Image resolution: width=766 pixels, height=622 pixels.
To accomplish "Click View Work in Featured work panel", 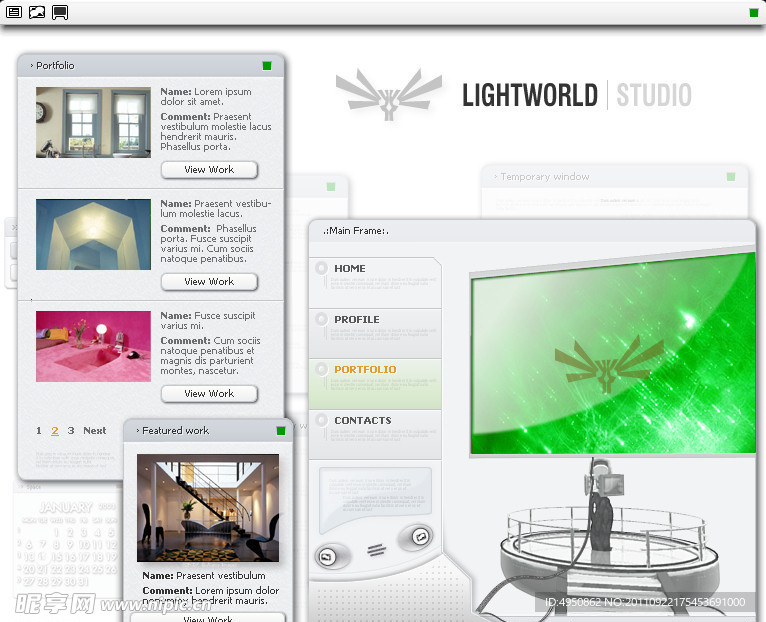I will (208, 618).
